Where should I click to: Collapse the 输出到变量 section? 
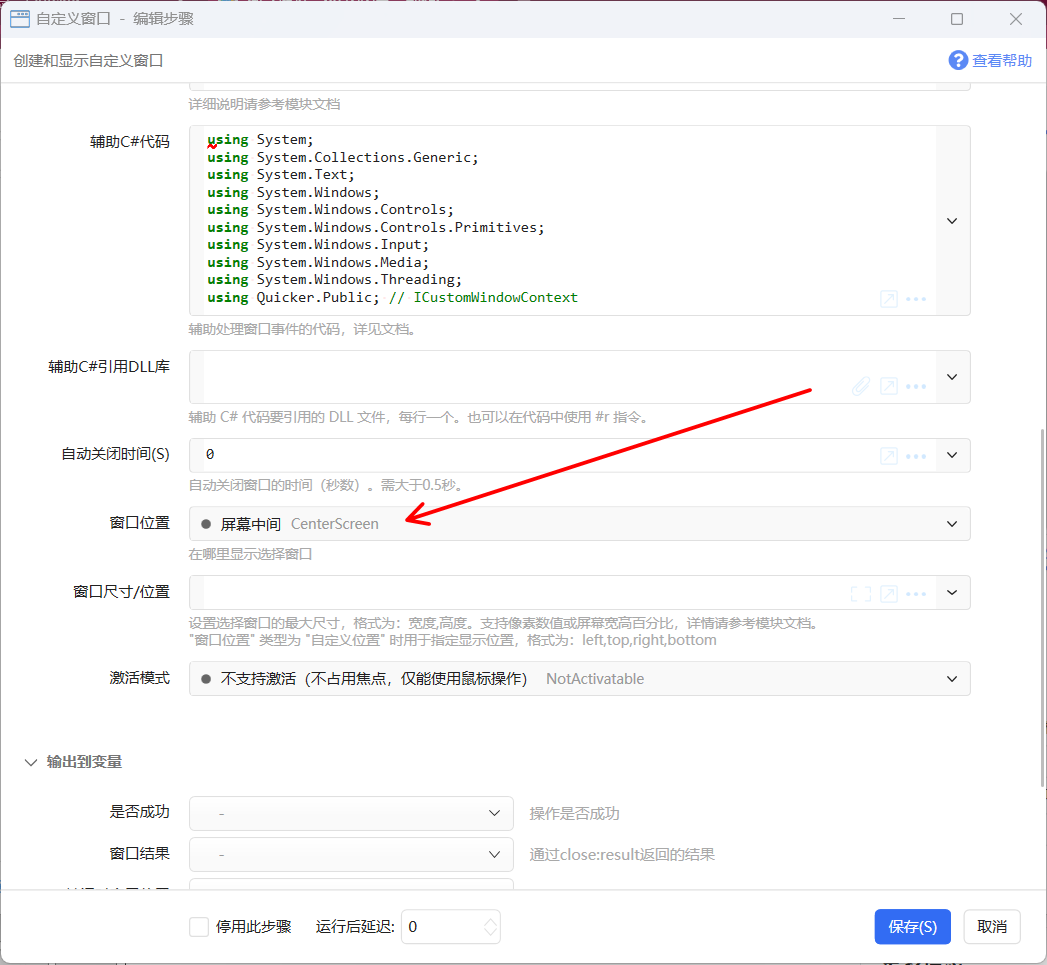coord(31,762)
